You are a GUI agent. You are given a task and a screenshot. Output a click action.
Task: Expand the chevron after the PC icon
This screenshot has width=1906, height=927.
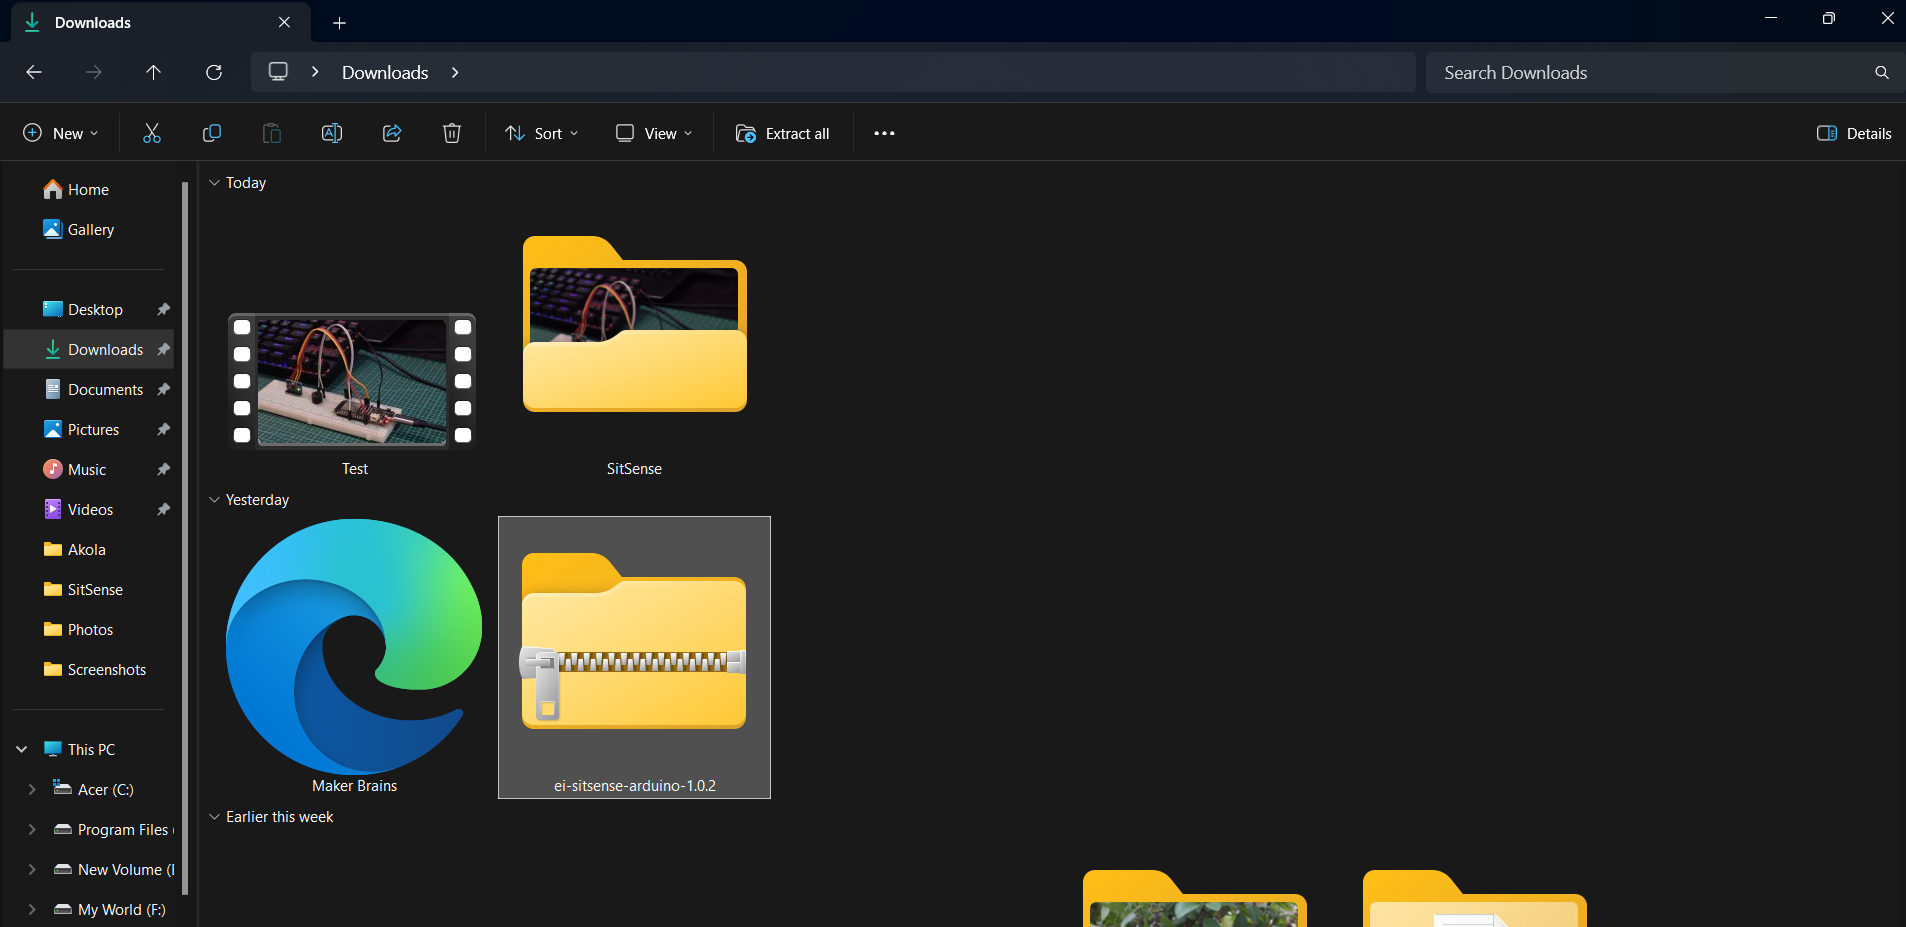(x=315, y=72)
